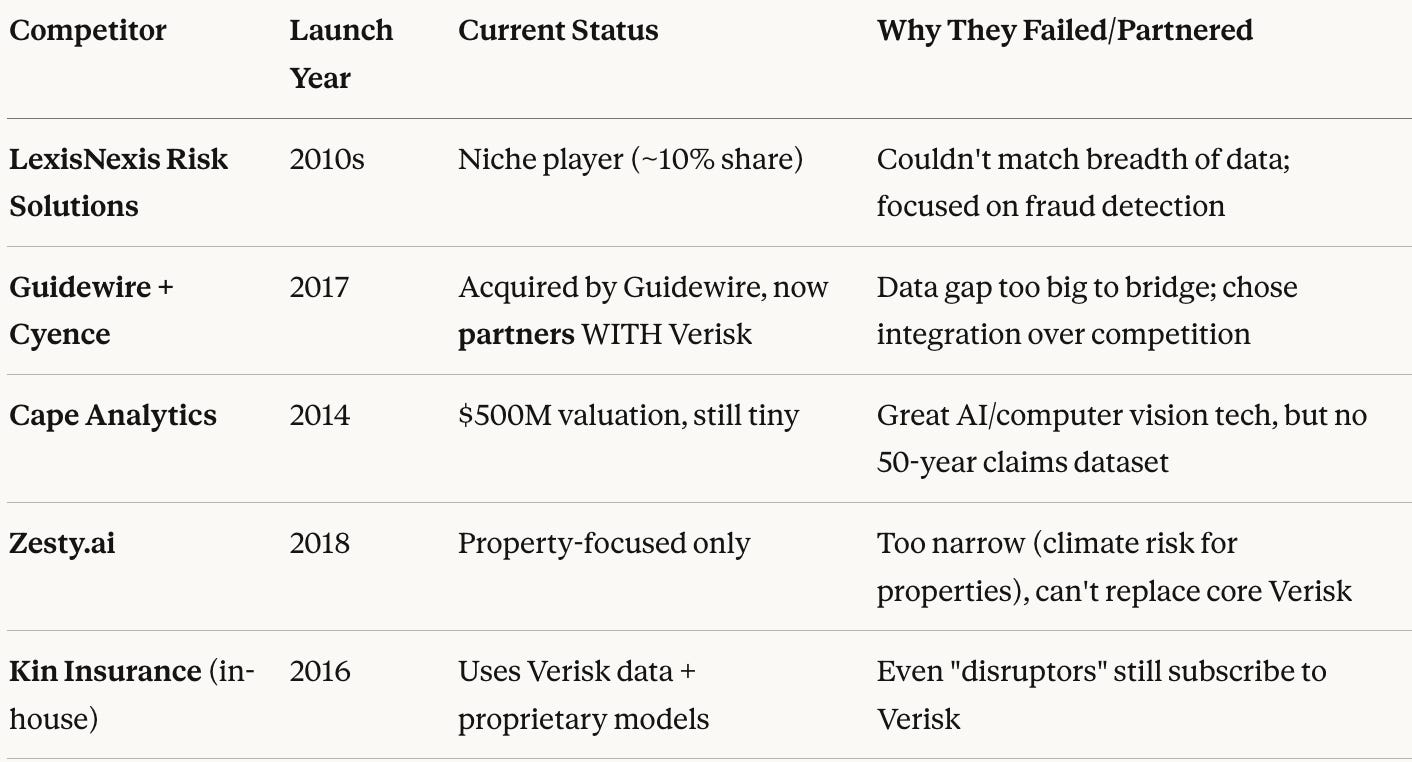Click the bold word partners
Viewport: 1412px width, 762px height.
point(516,334)
